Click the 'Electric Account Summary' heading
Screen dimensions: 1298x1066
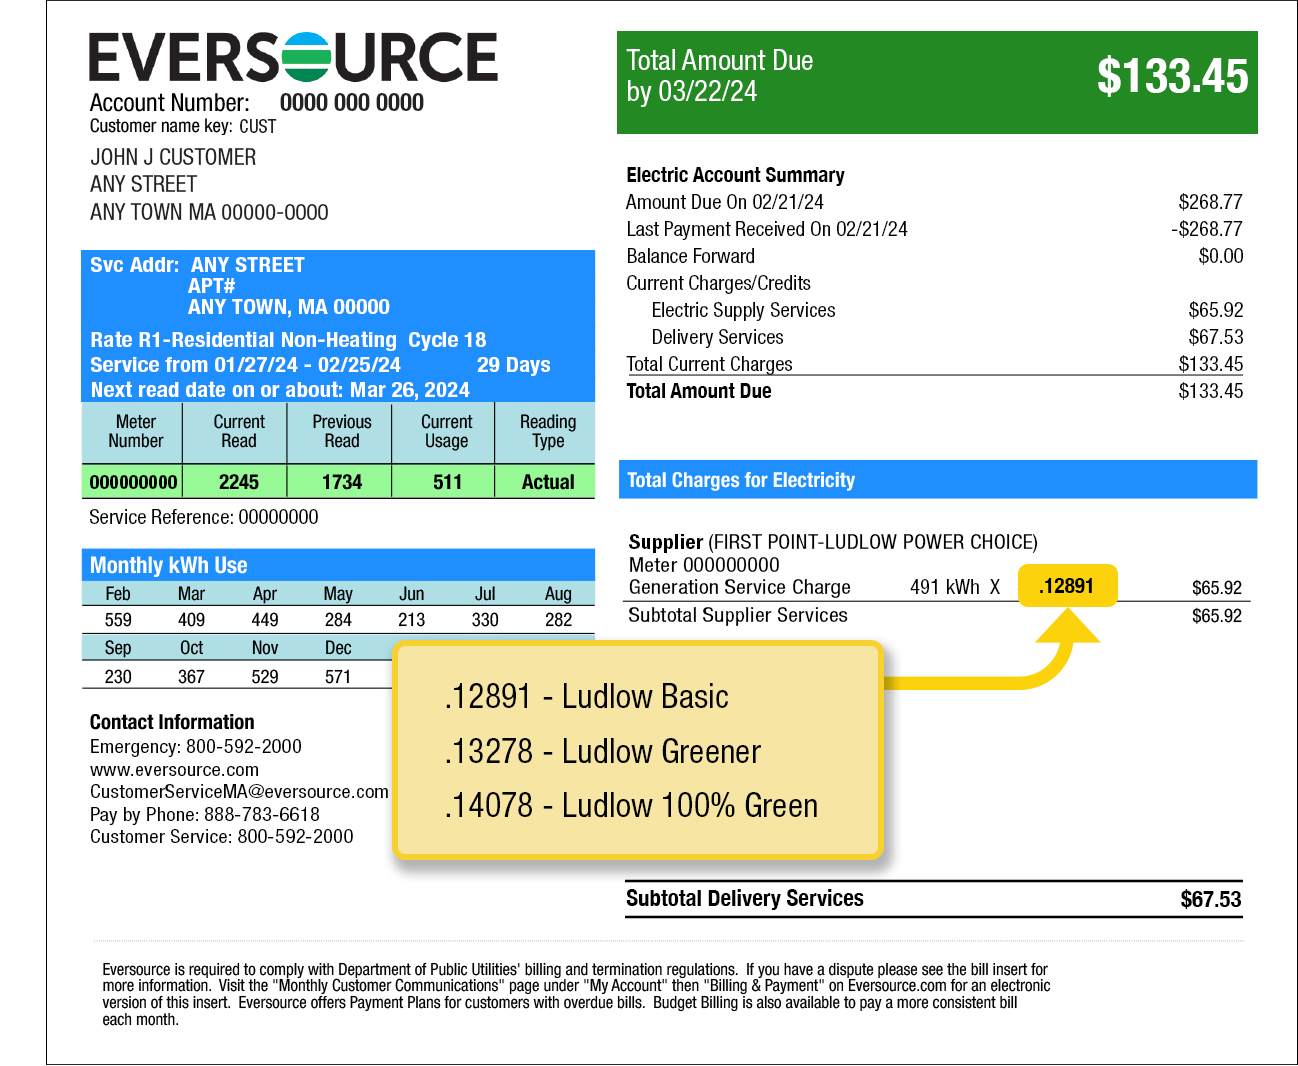pos(735,175)
